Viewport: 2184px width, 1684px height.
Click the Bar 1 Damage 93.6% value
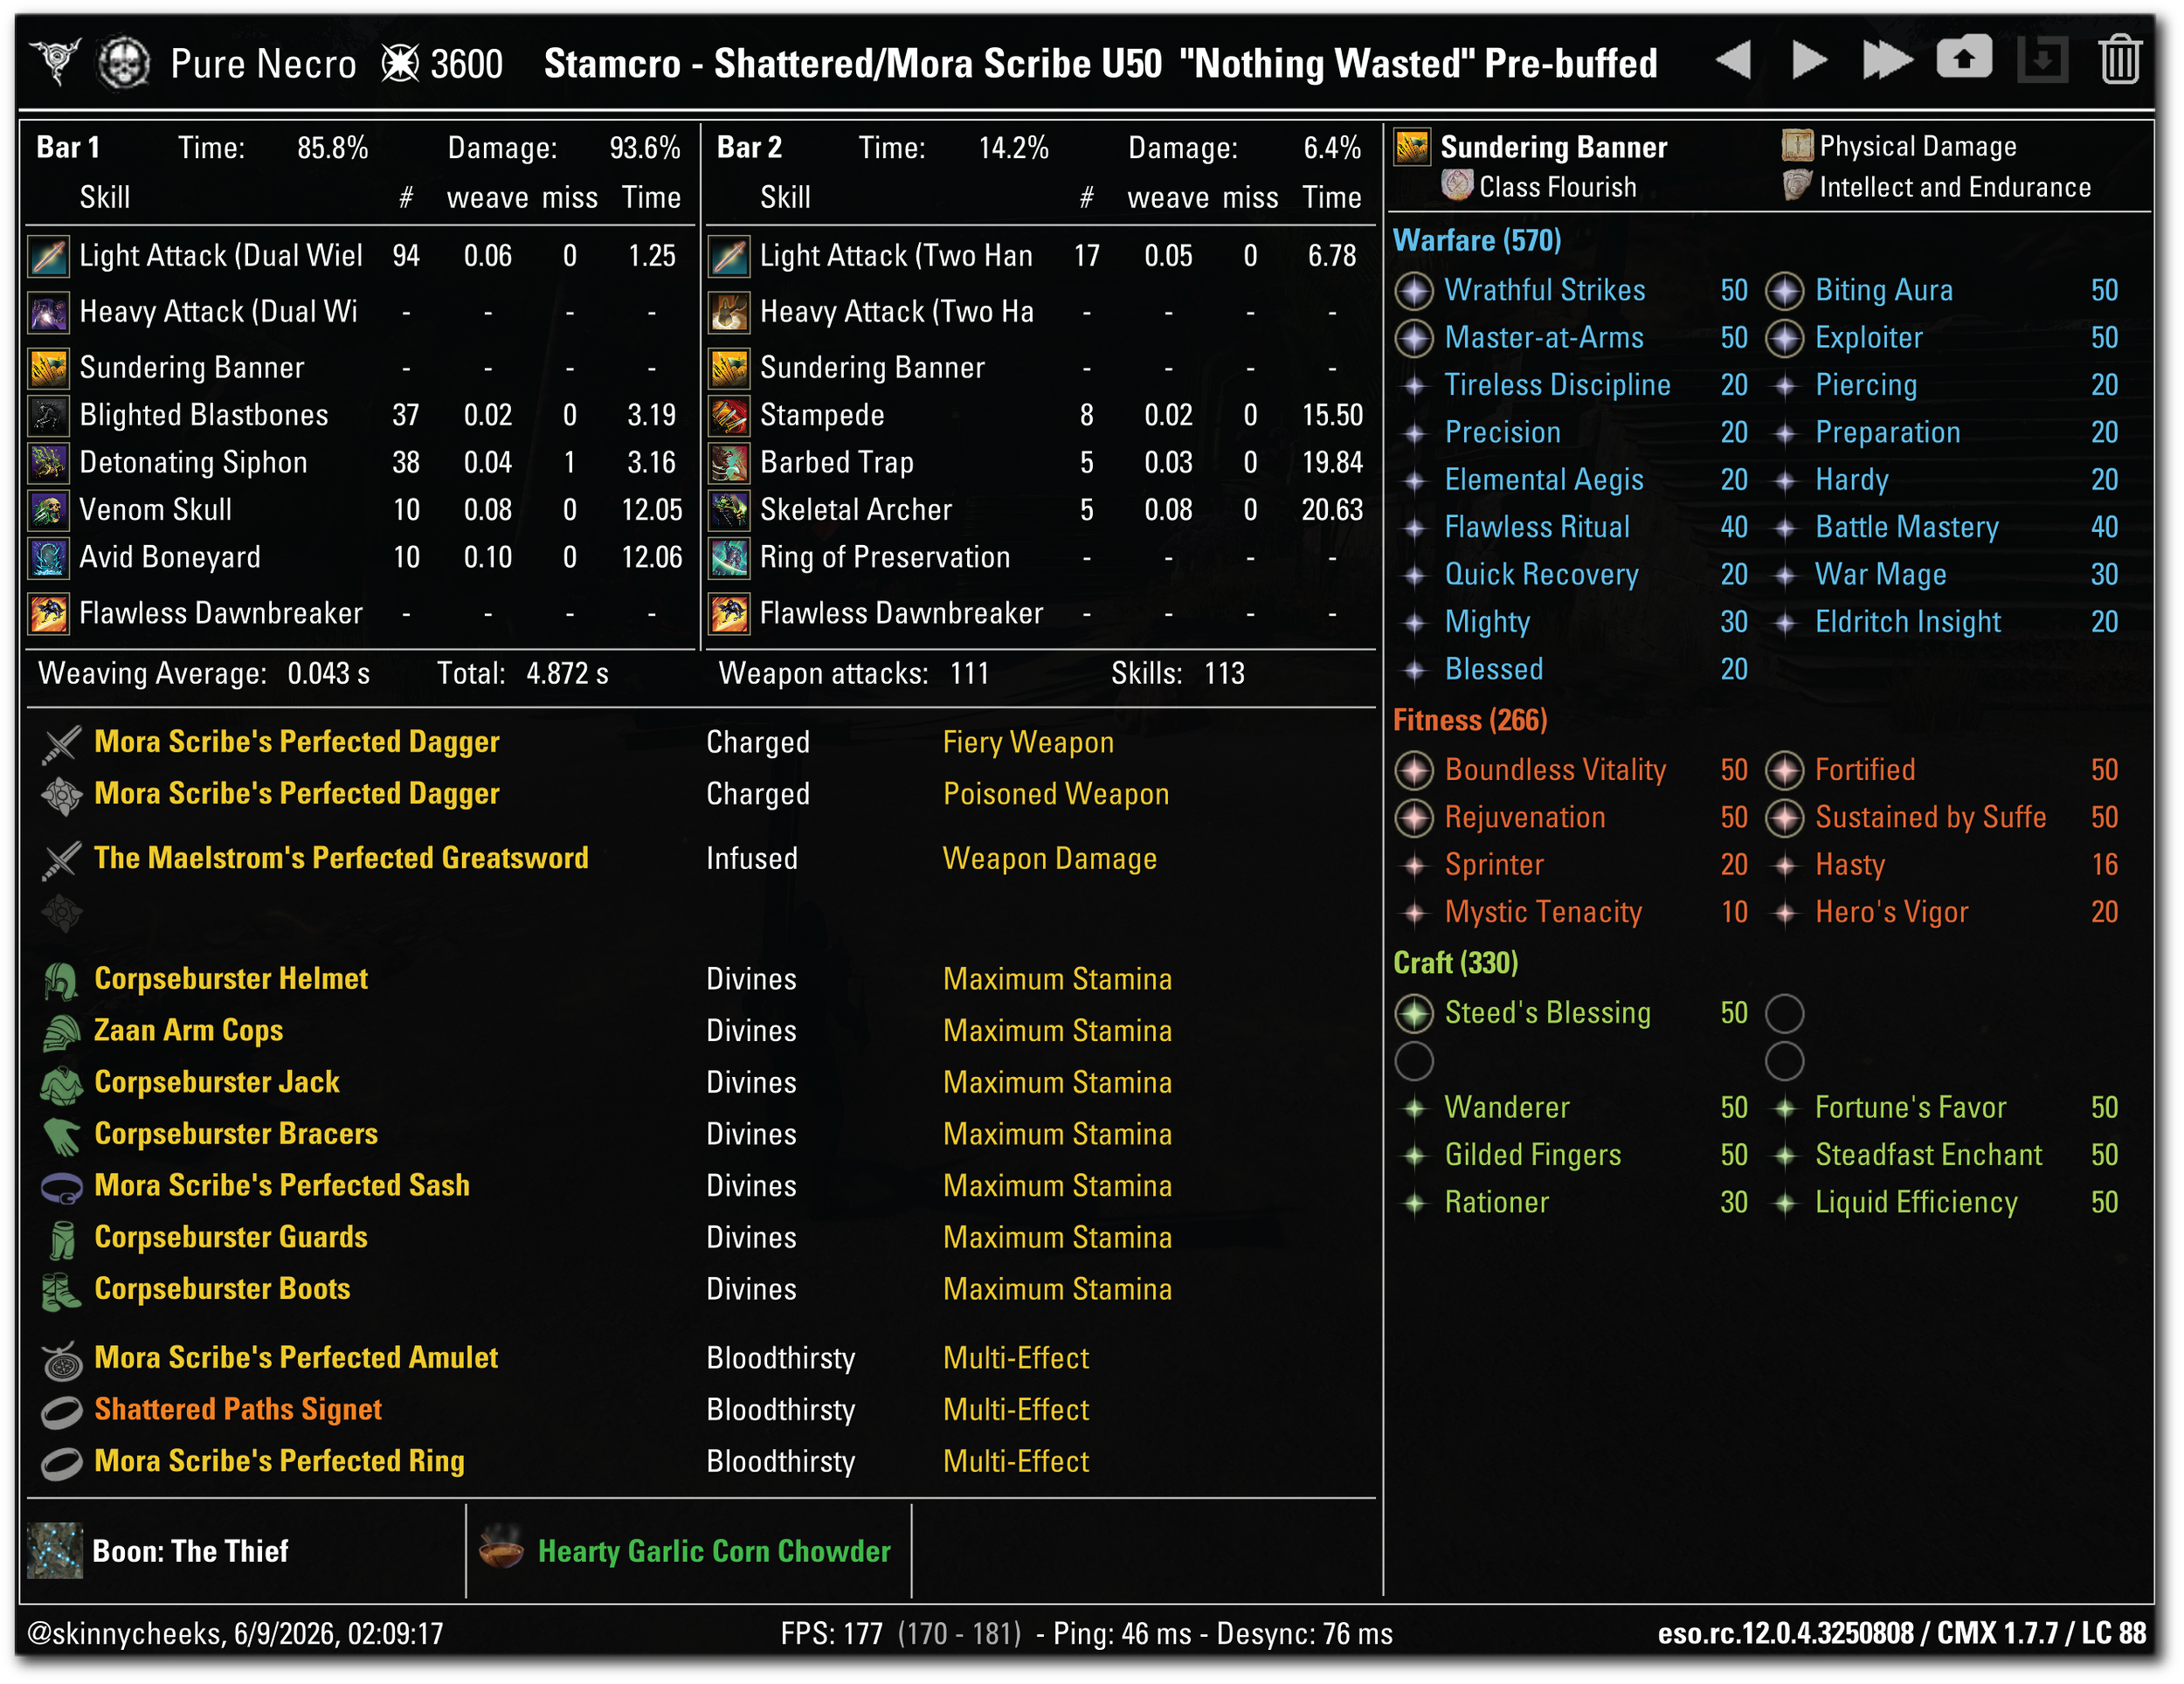click(644, 148)
